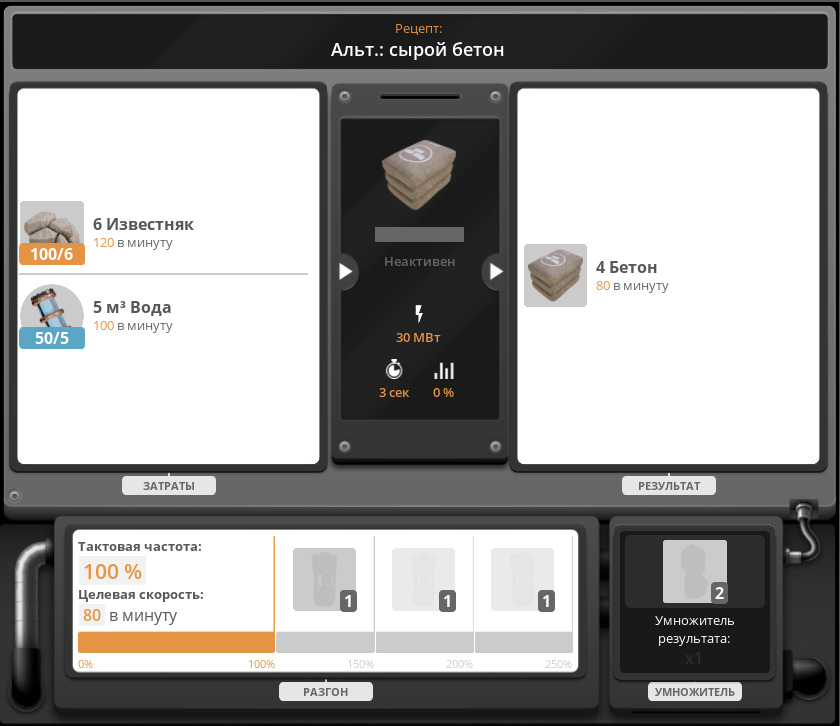Click the 5 м³ Вода ingredient name
Screen dimensions: 840x726
click(x=132, y=307)
